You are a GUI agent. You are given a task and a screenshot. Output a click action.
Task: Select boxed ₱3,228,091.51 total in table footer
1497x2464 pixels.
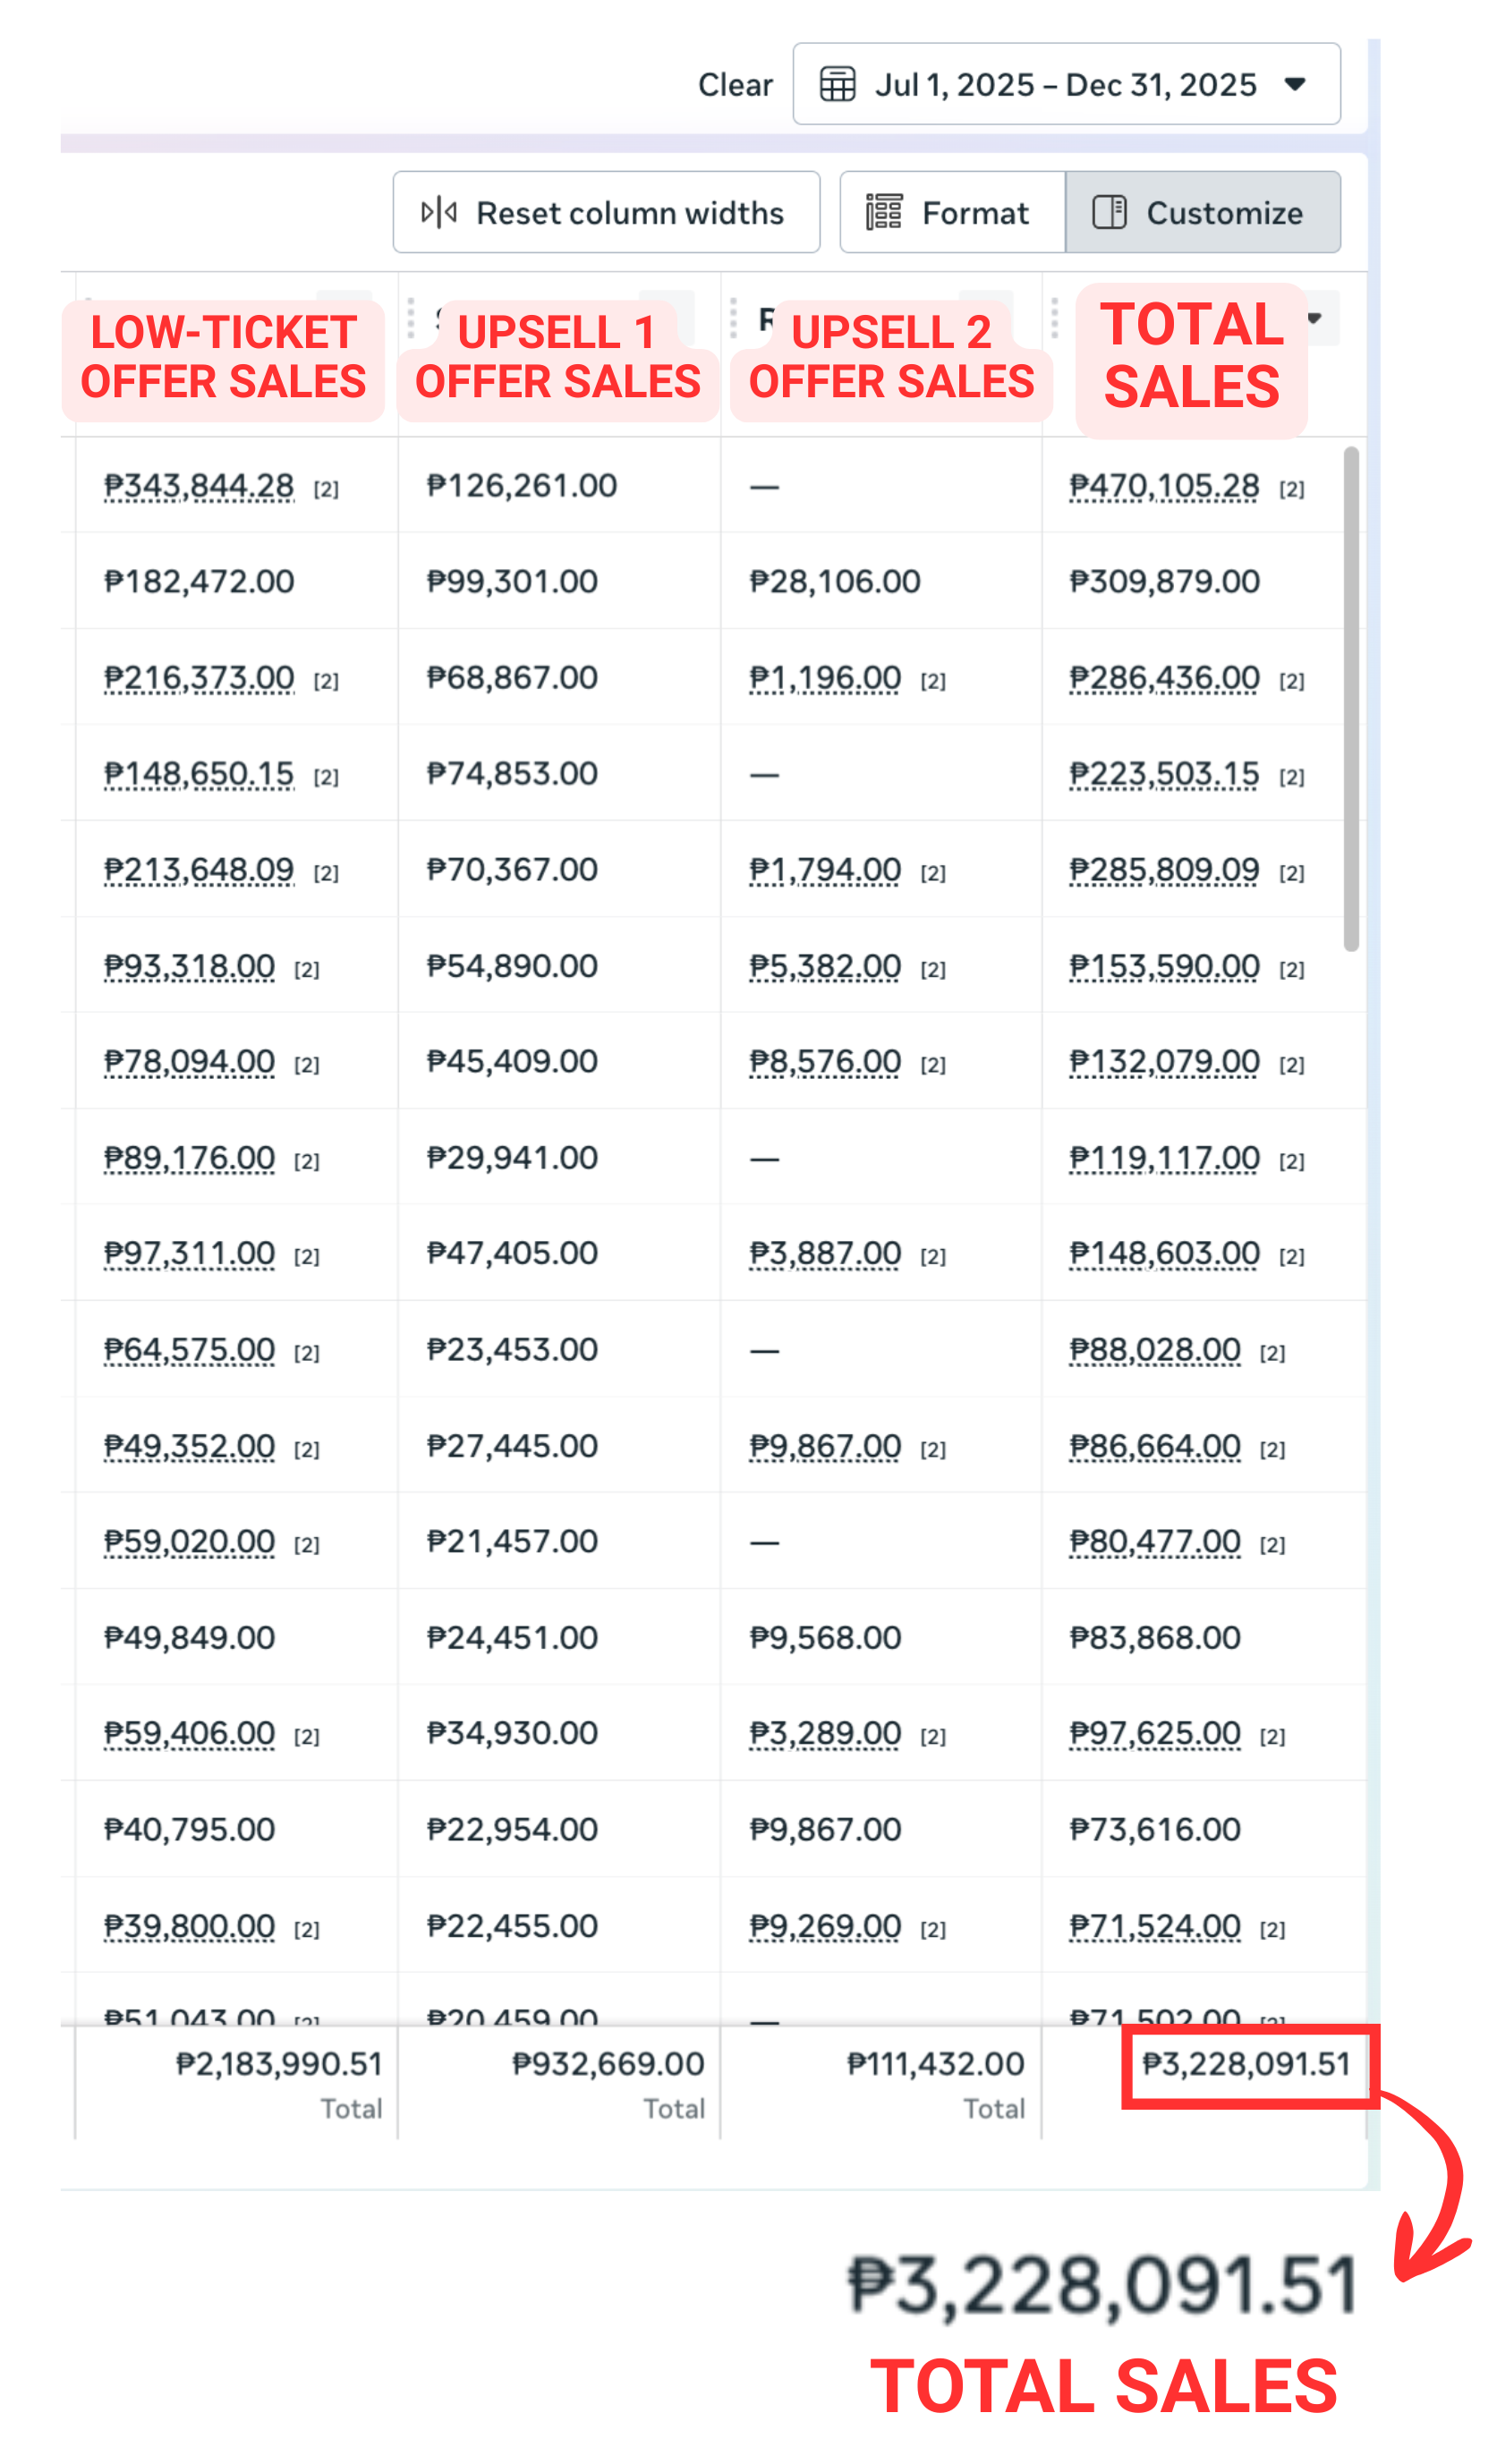pos(1246,2063)
